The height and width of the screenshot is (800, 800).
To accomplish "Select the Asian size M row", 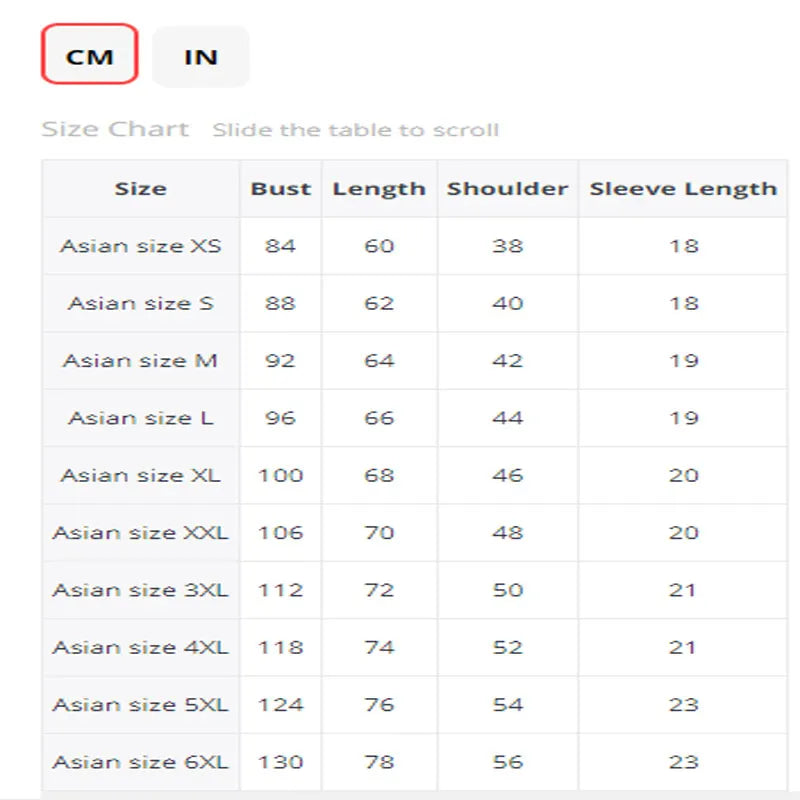I will (x=140, y=360).
